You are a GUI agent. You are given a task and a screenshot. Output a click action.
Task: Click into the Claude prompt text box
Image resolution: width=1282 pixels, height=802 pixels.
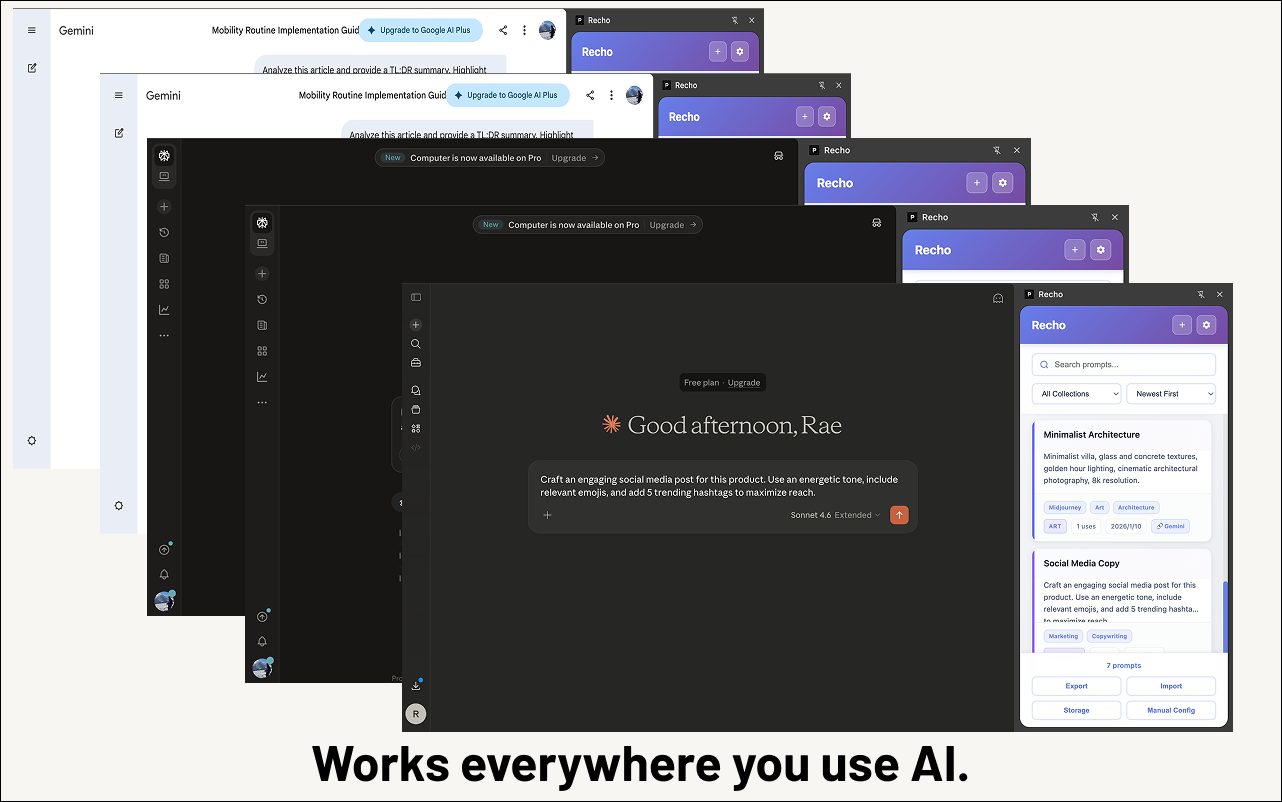[x=720, y=486]
